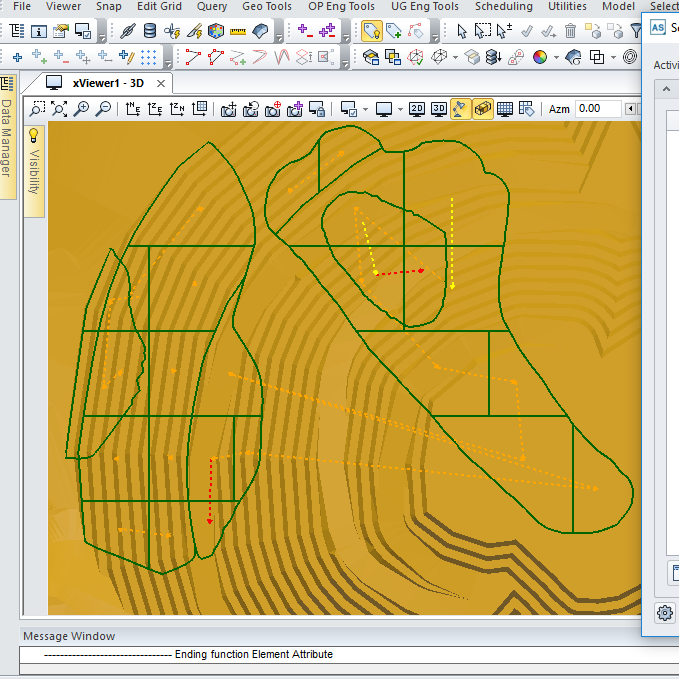This screenshot has width=679, height=679.
Task: Open the Utilities menu
Action: 567,6
